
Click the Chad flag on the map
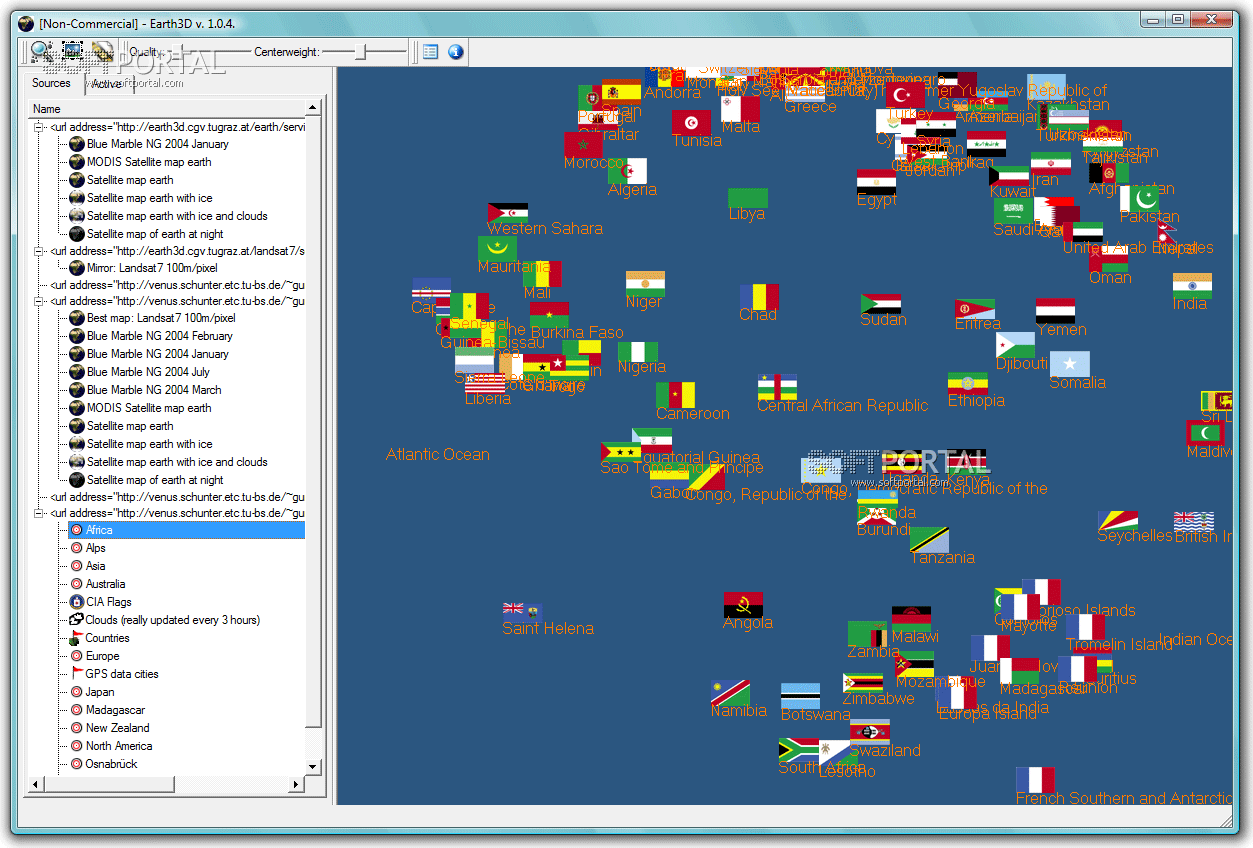coord(759,296)
